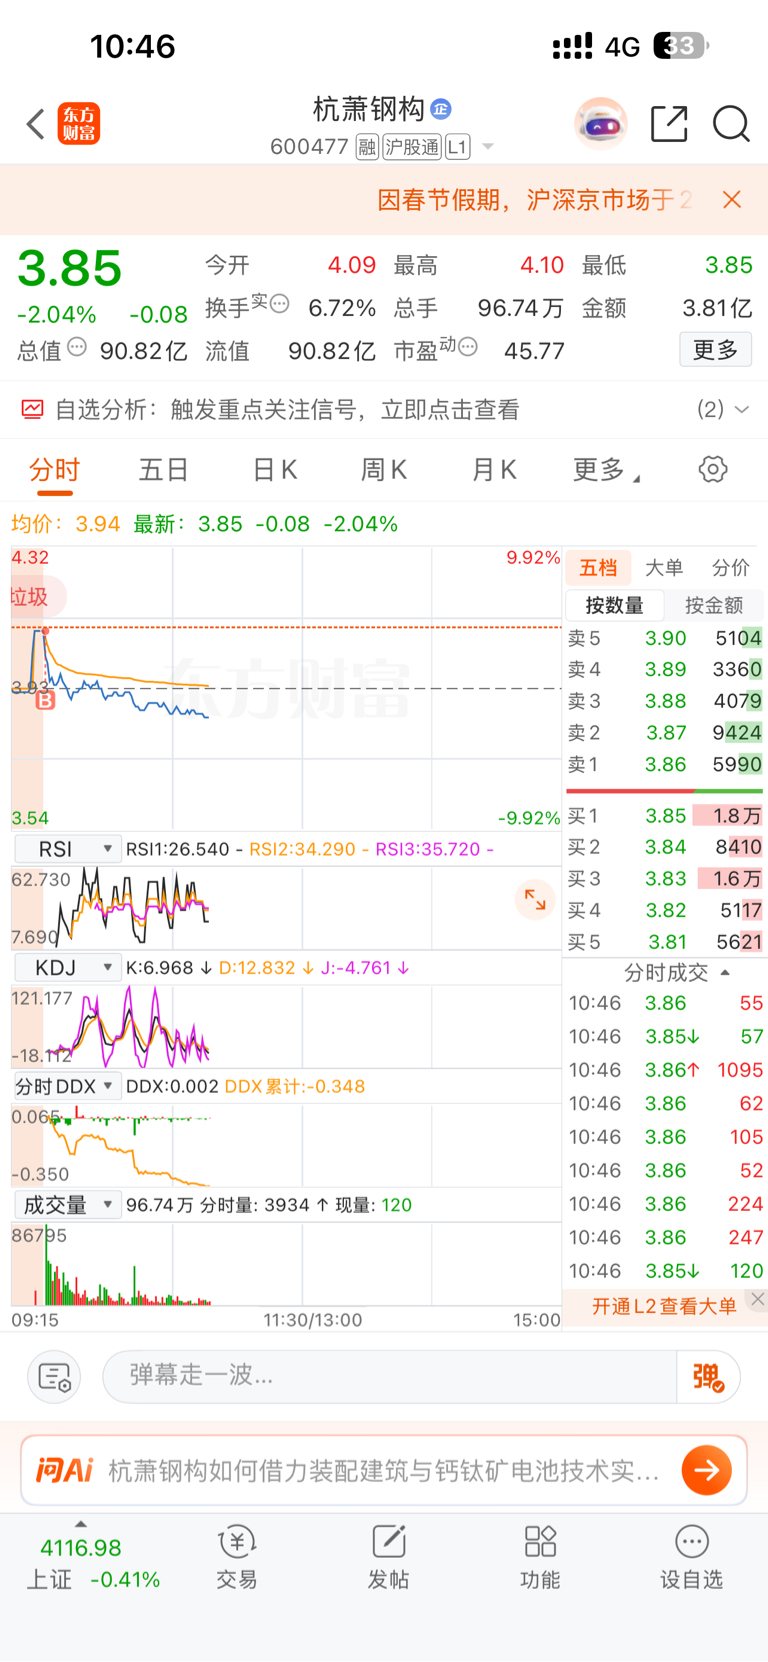Tap the L1 level tag

(x=457, y=147)
